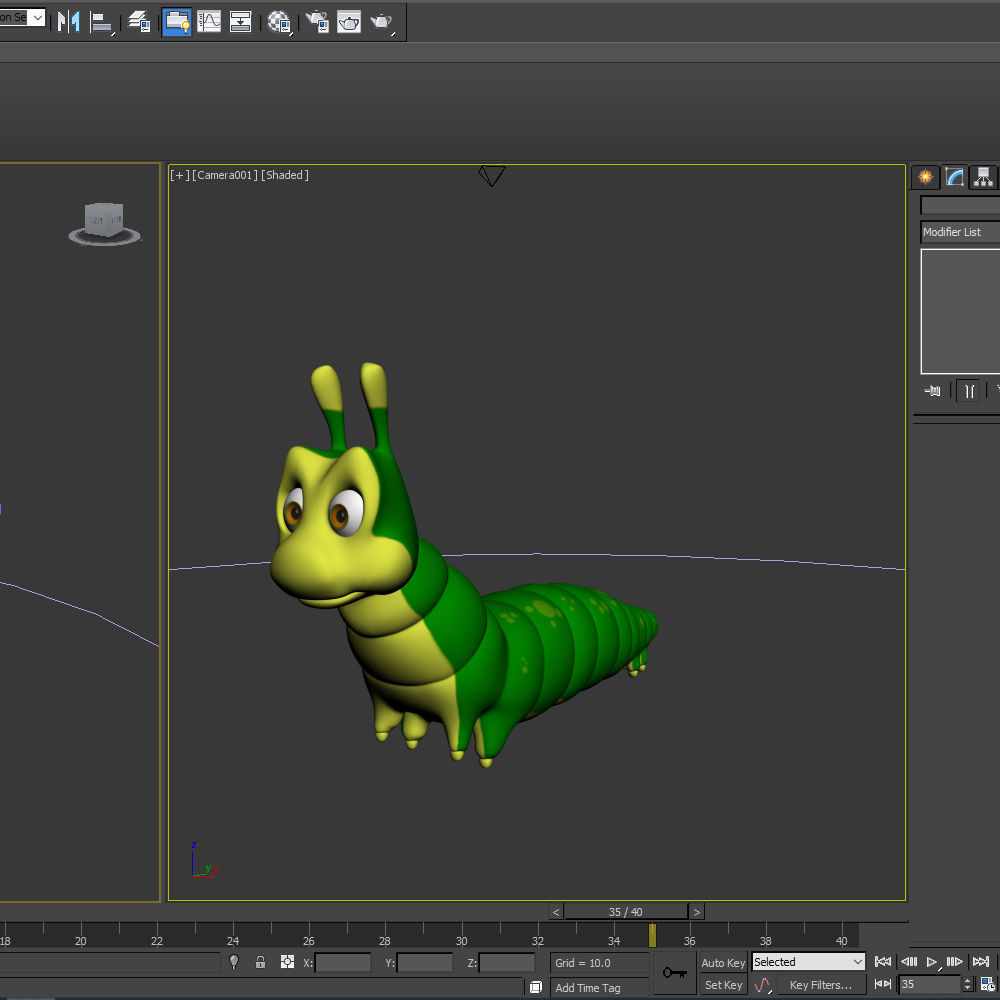Click the large Set Keys key button
This screenshot has height=1000, width=1000.
675,973
